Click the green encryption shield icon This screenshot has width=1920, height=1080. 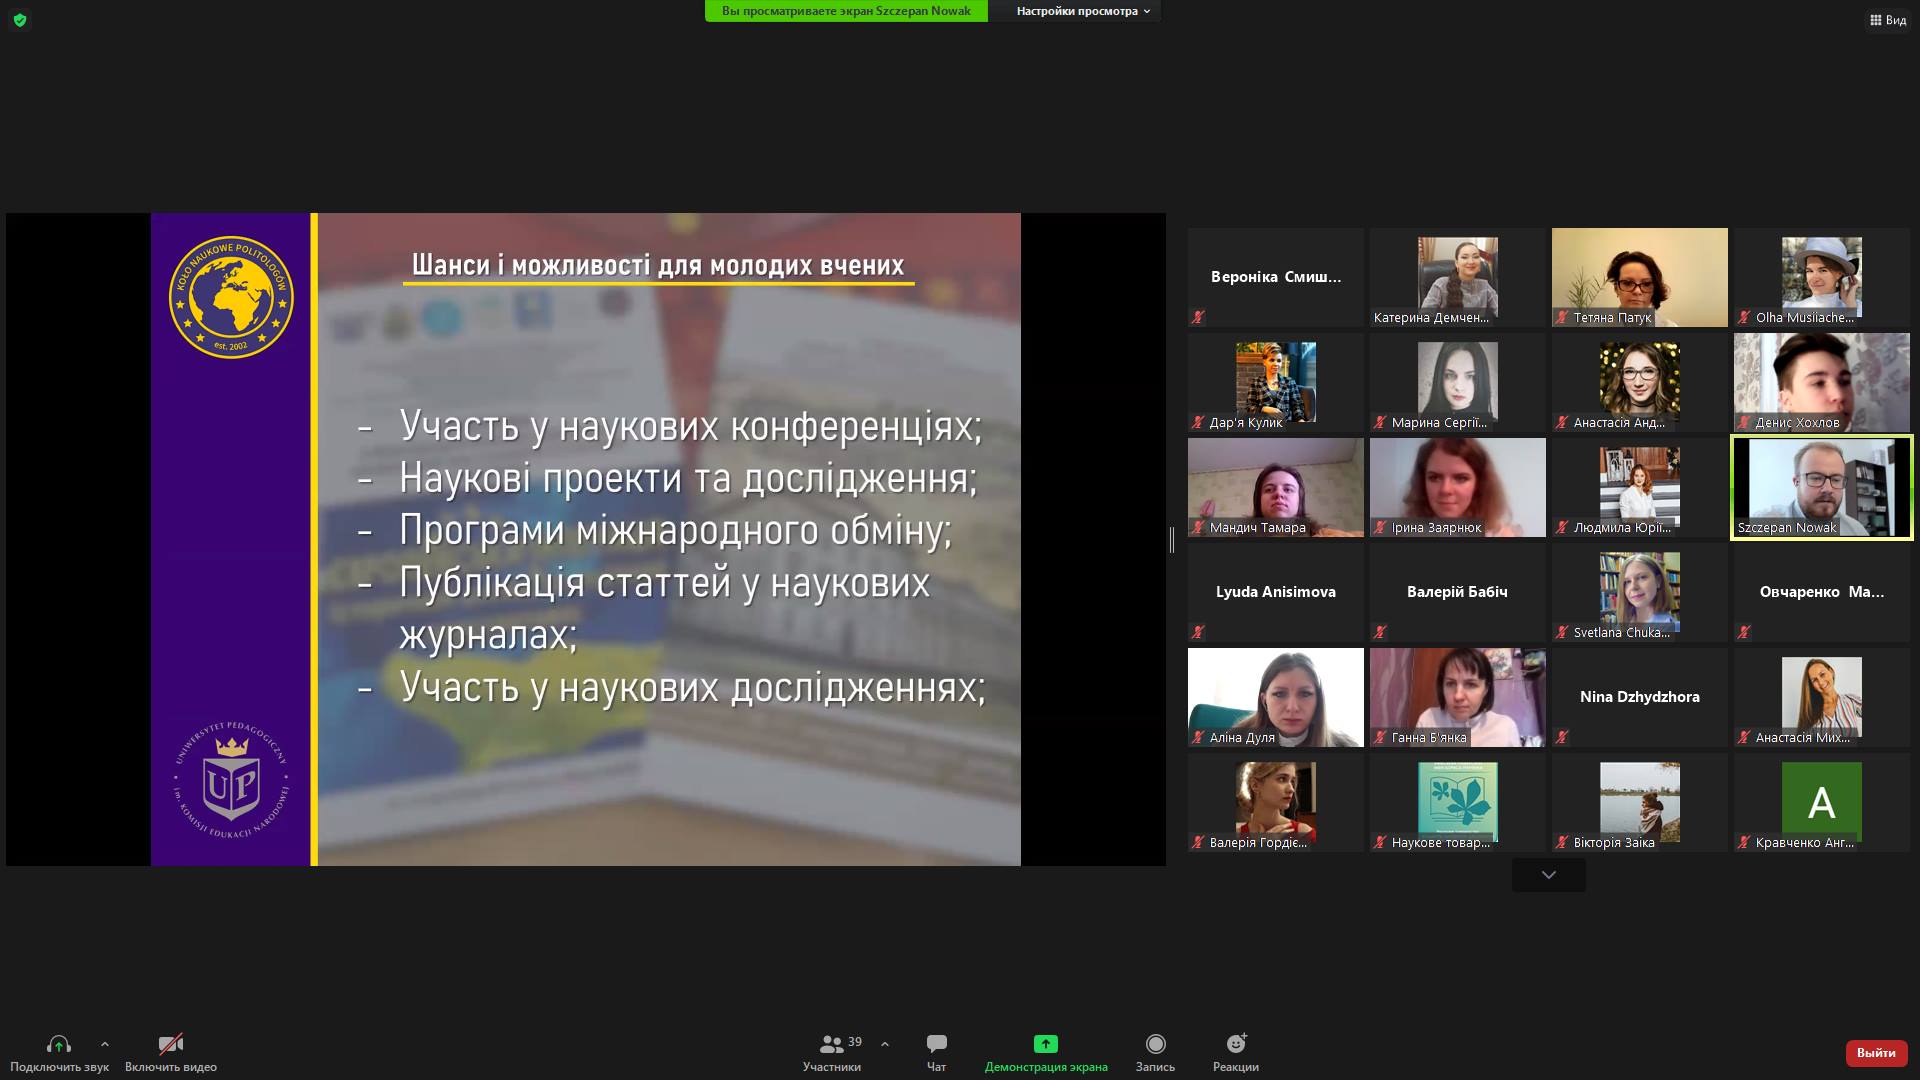[x=20, y=20]
